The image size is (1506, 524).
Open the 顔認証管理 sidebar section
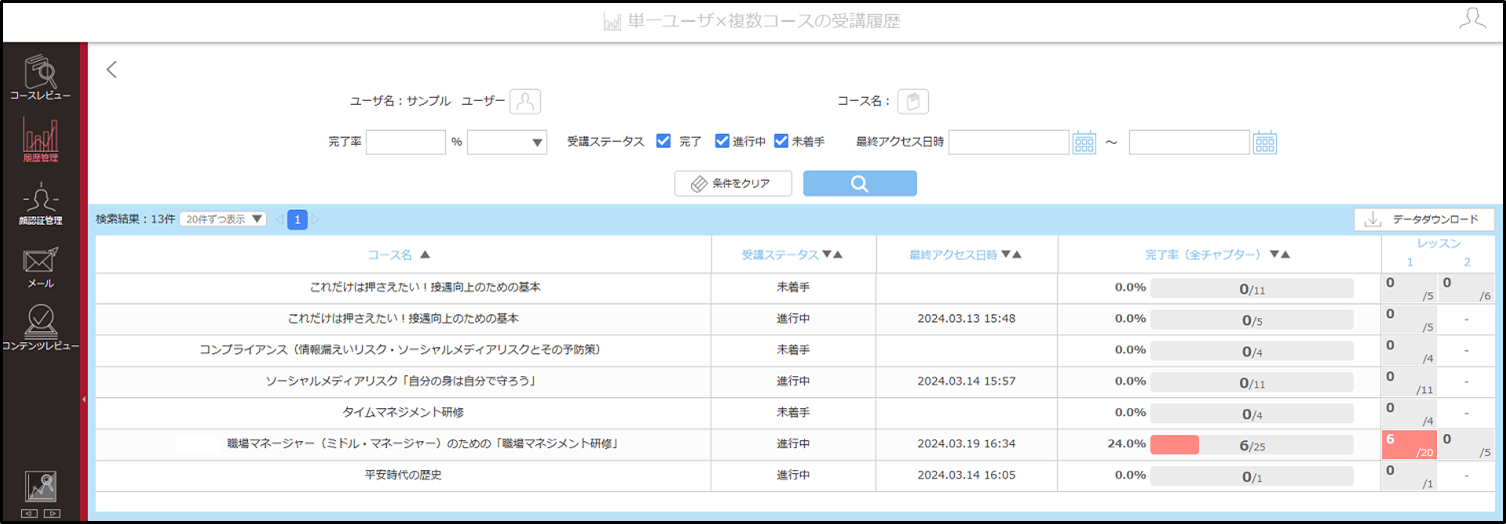[41, 204]
